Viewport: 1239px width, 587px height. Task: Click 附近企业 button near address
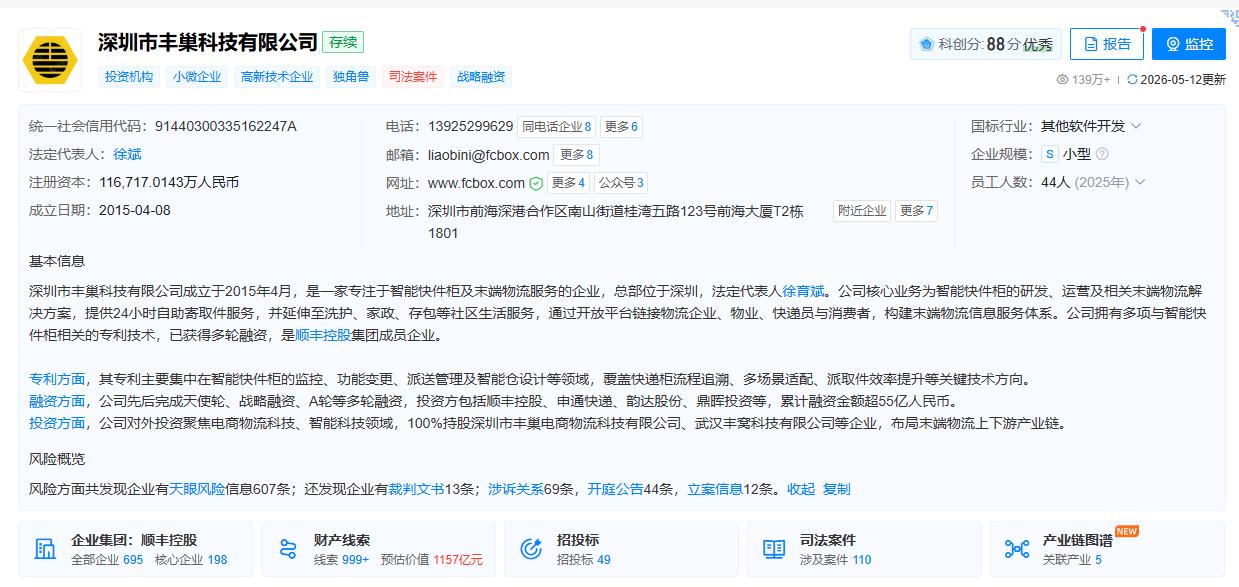[862, 211]
